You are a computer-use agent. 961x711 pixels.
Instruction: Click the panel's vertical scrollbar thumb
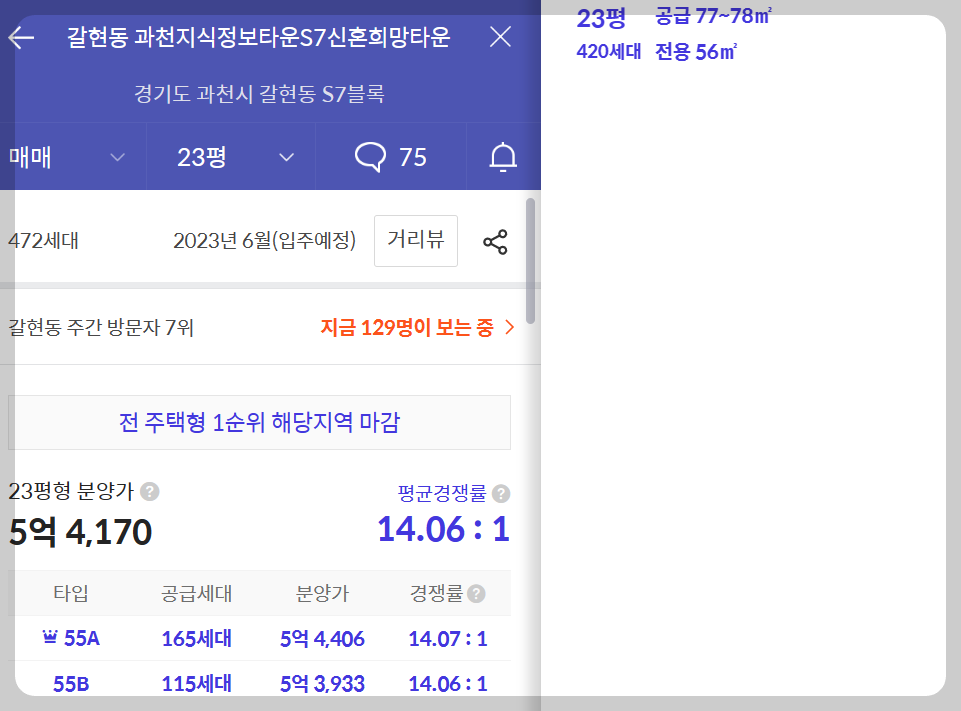pos(531,260)
